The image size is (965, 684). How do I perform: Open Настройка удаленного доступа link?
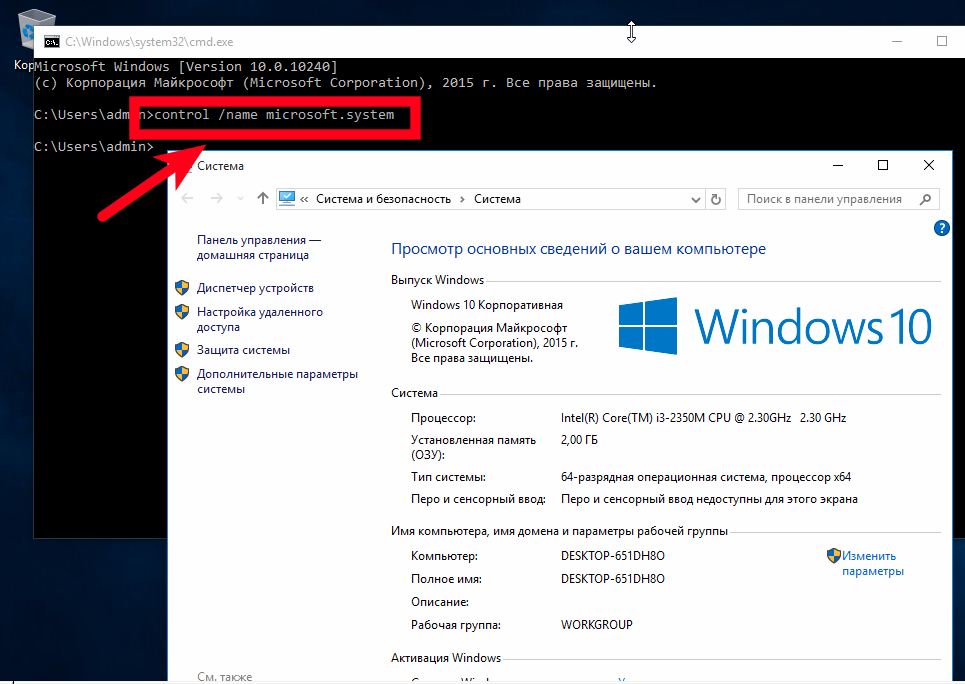260,320
